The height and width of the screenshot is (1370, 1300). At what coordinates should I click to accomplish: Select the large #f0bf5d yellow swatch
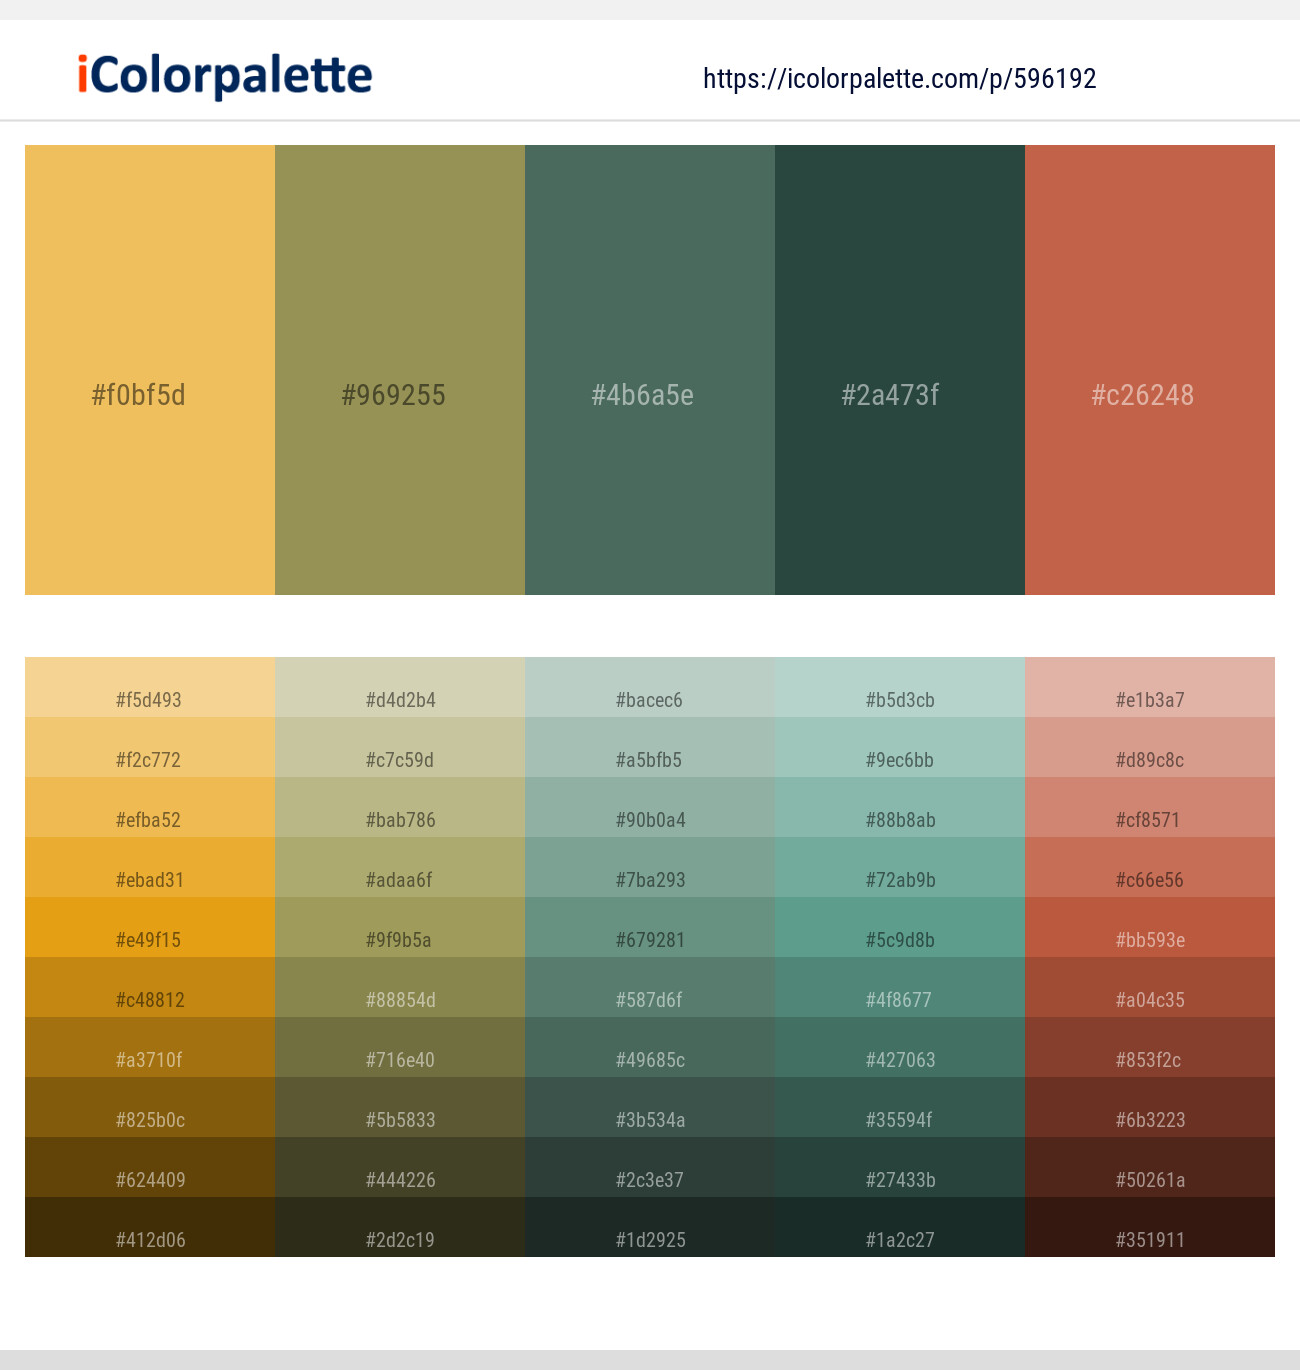tap(150, 370)
